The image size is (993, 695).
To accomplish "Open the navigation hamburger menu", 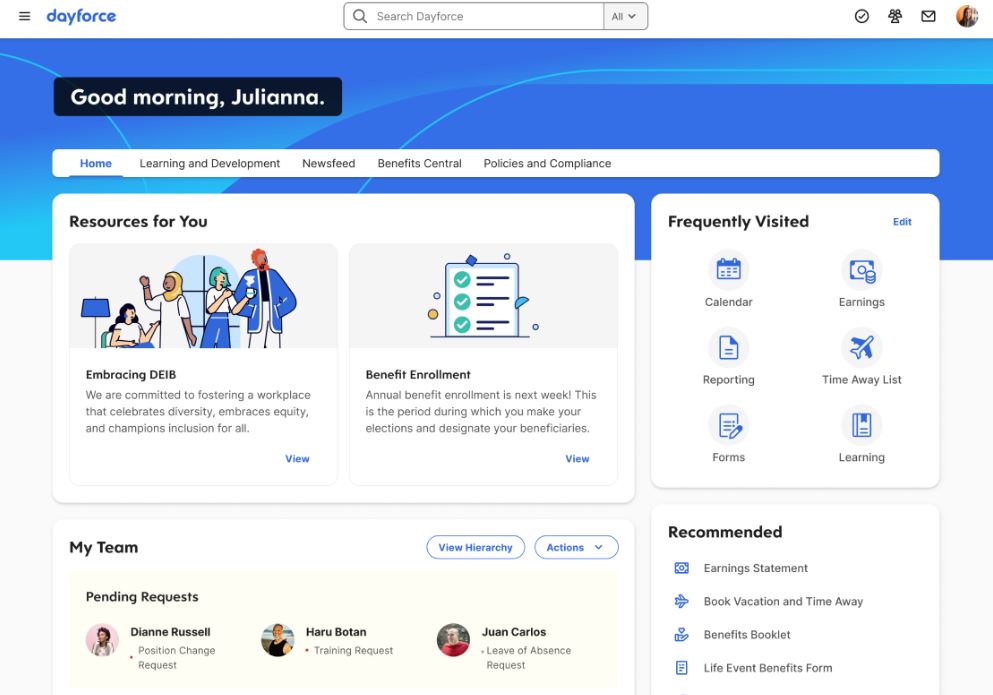I will point(24,16).
